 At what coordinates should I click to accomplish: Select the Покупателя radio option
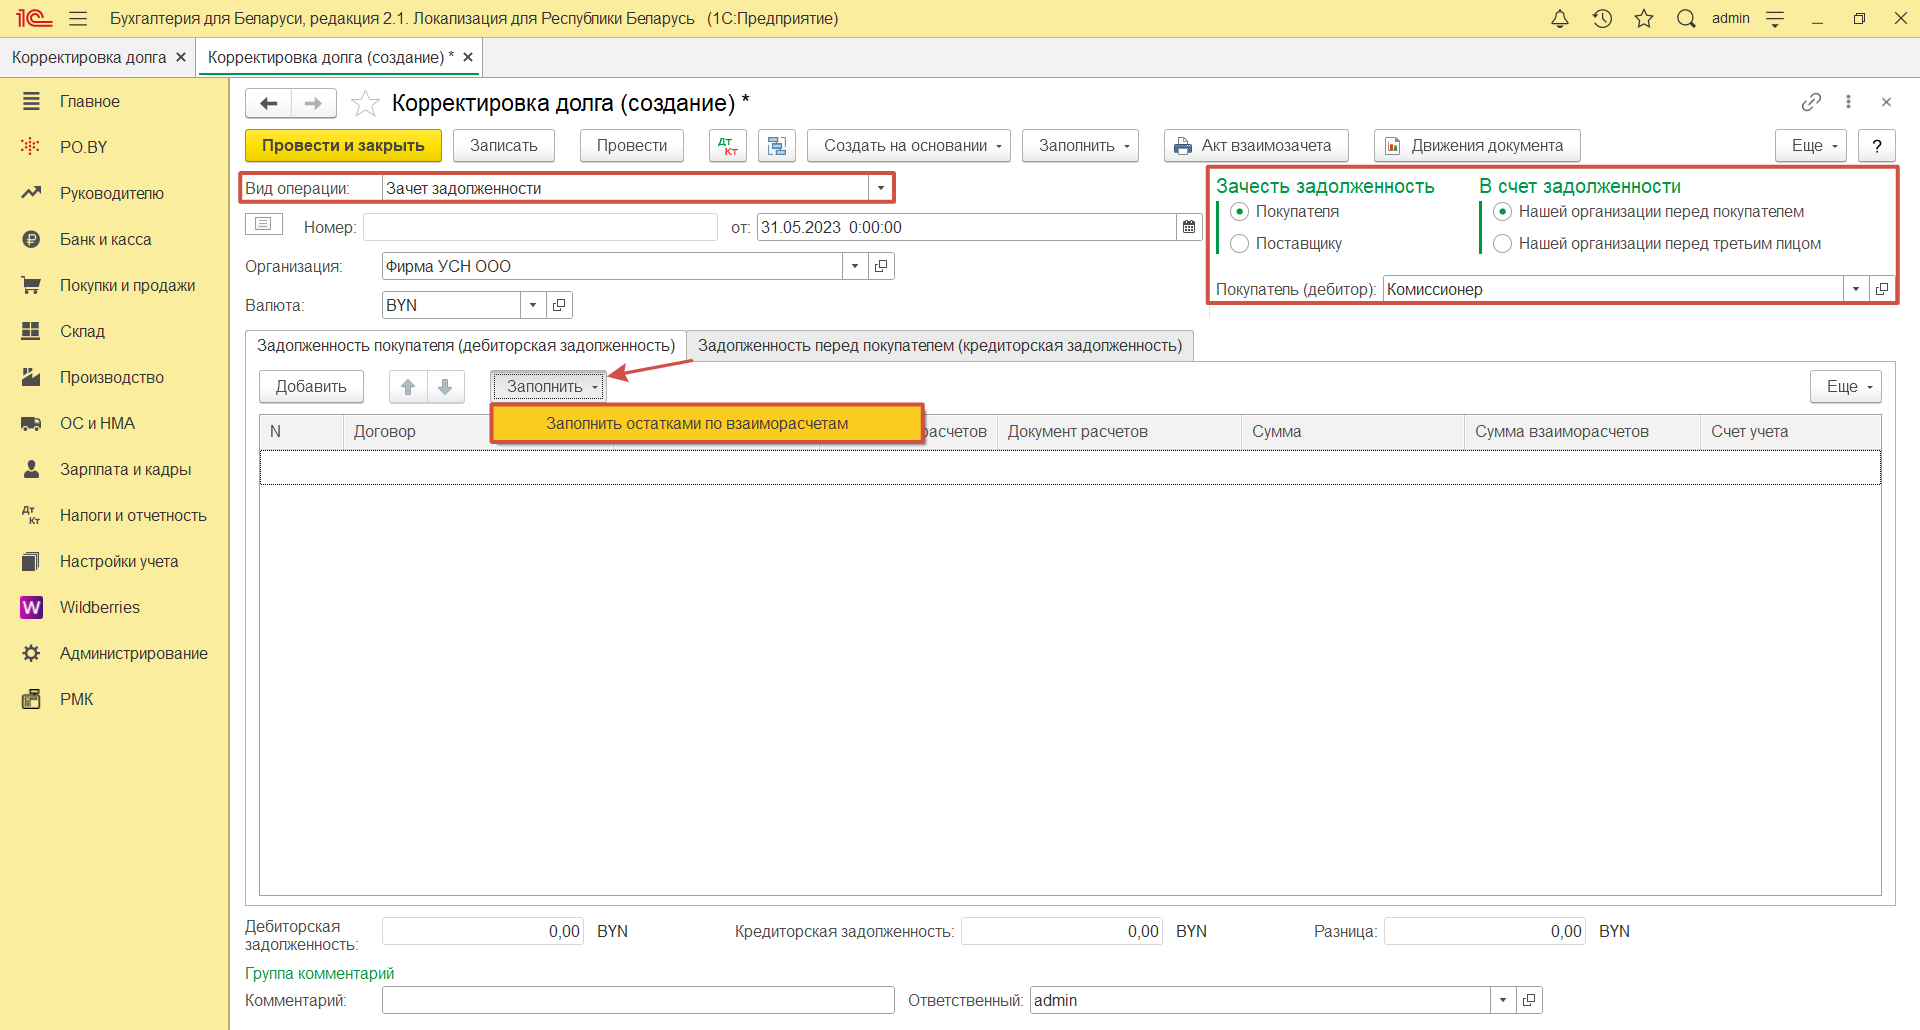[1240, 211]
